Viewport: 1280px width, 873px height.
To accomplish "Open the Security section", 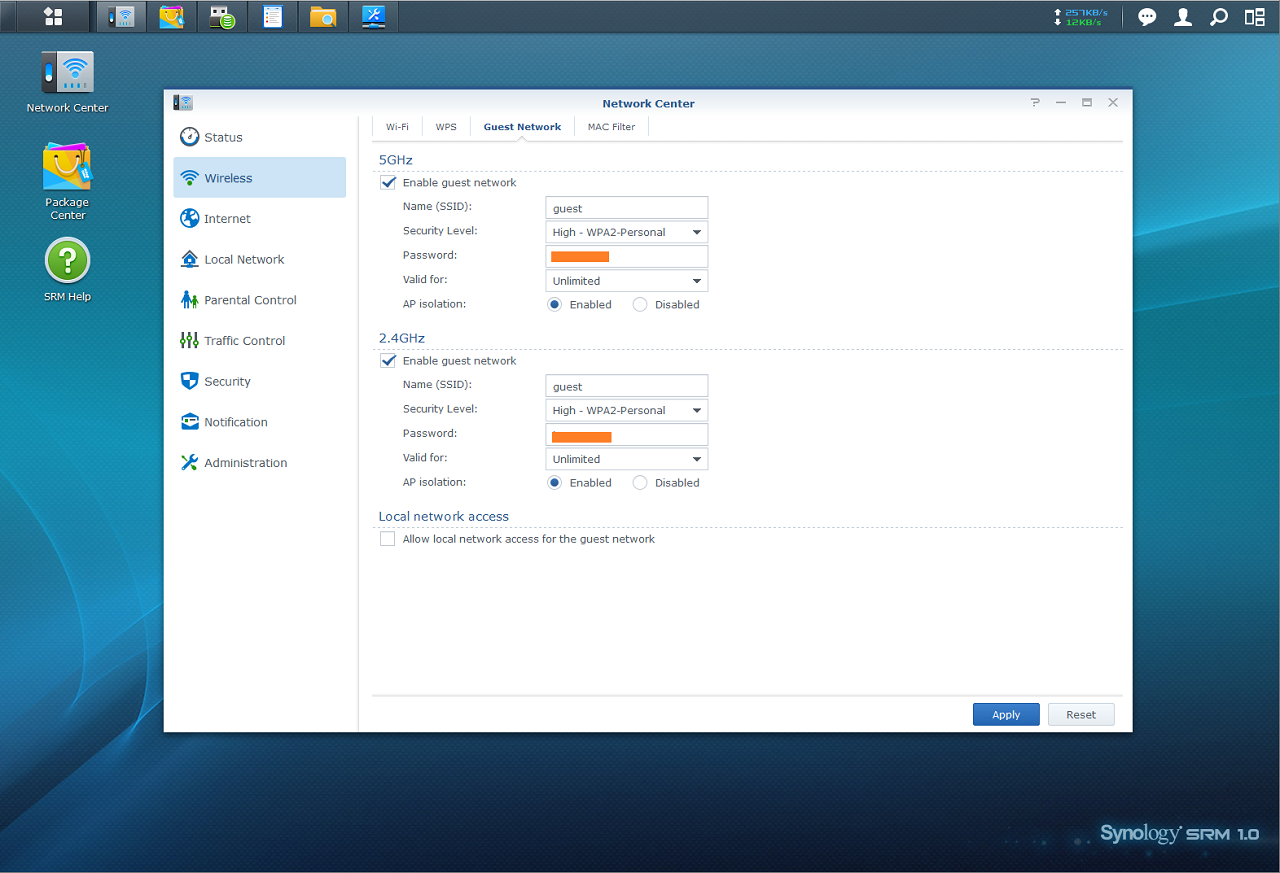I will click(x=260, y=381).
